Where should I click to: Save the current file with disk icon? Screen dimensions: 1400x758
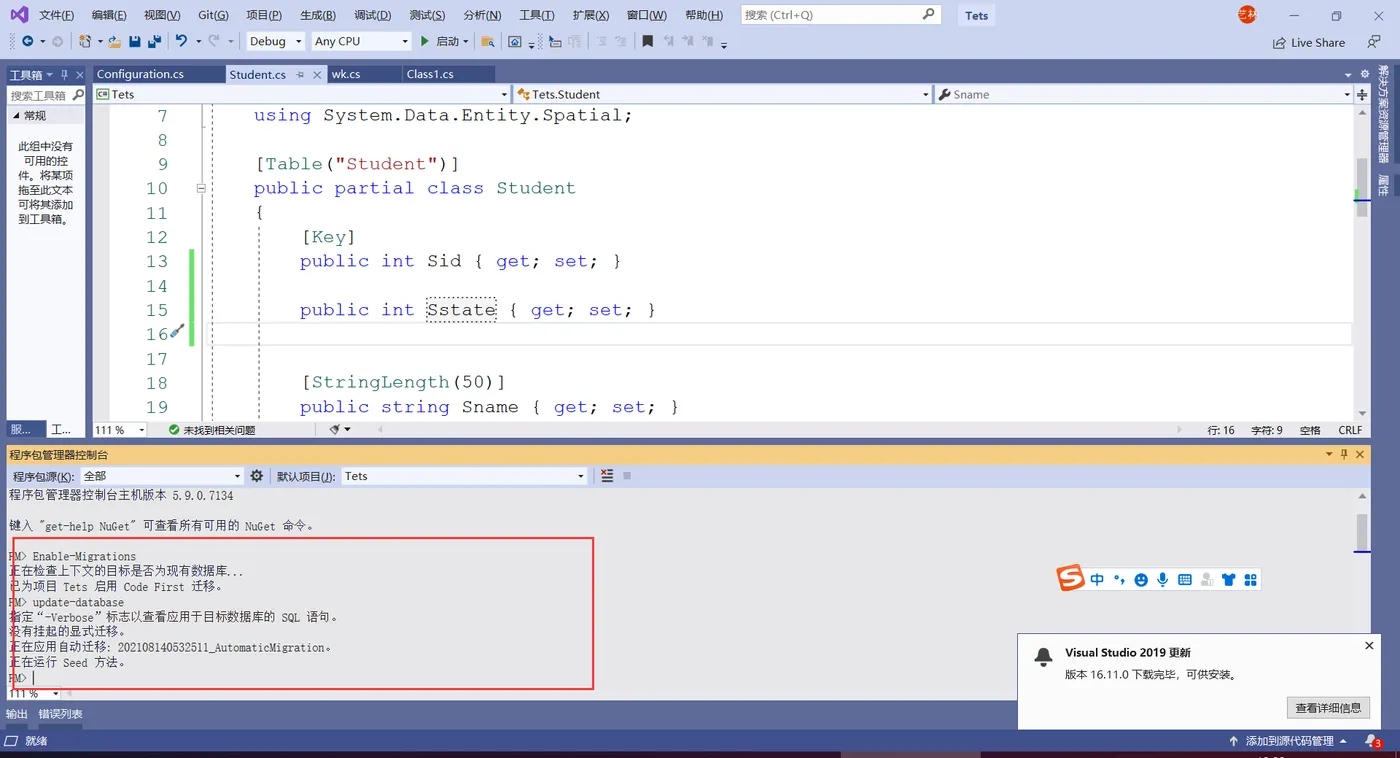pyautogui.click(x=135, y=41)
